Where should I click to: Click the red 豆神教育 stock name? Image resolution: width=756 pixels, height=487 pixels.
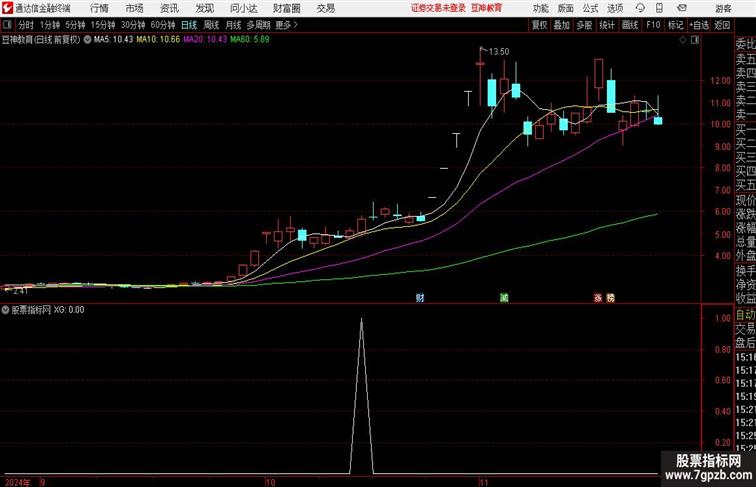486,8
